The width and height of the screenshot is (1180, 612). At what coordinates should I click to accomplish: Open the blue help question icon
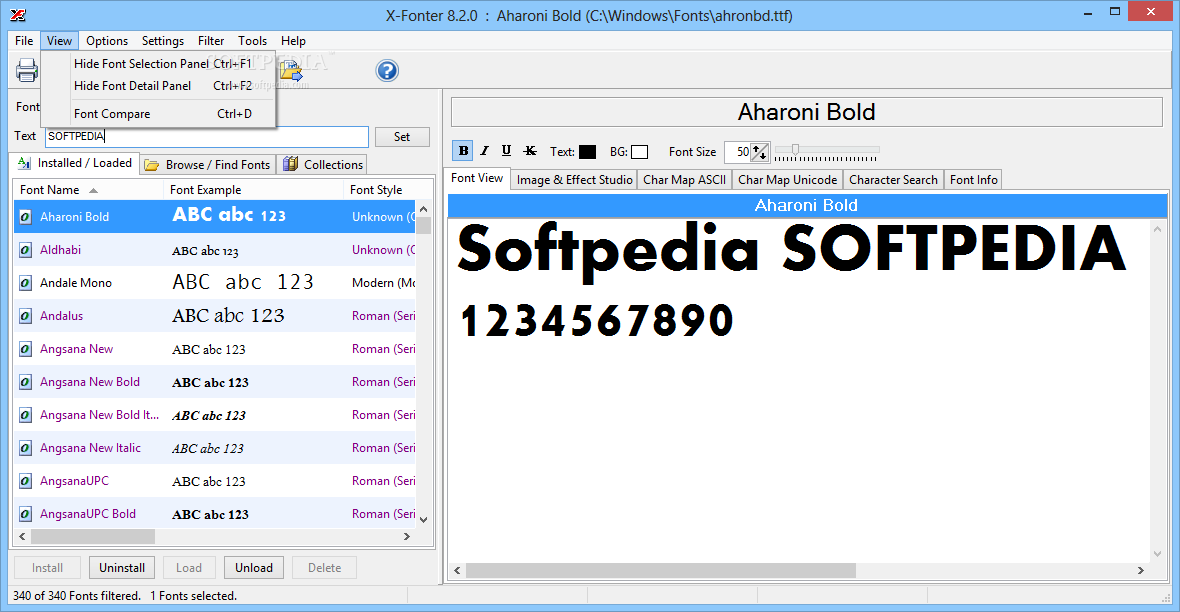[x=387, y=71]
